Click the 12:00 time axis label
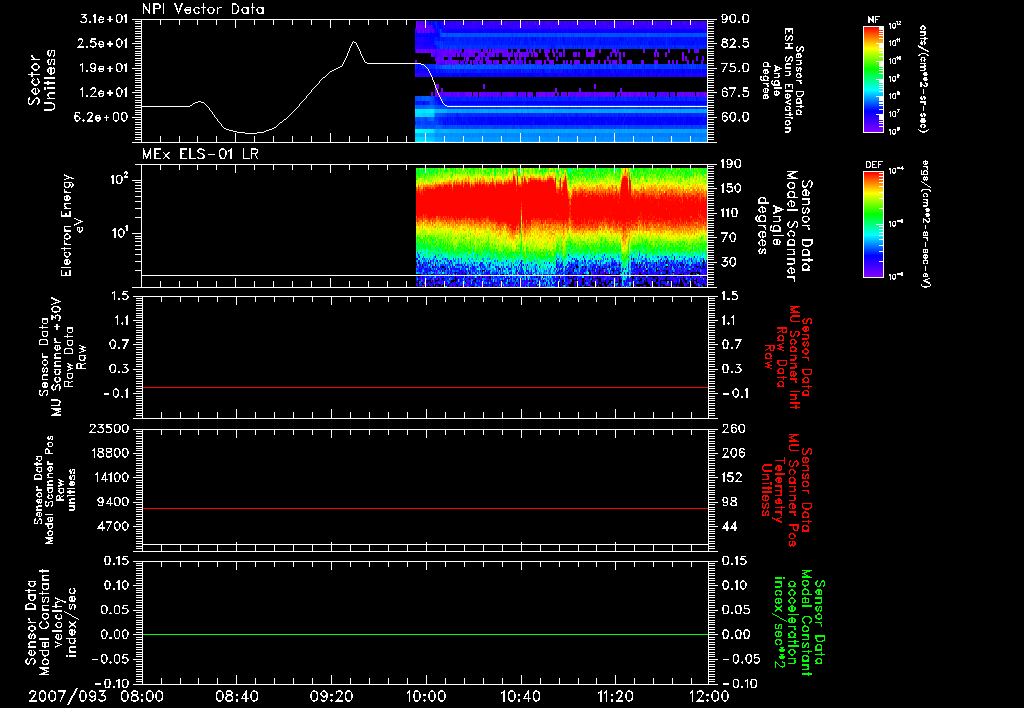The image size is (1024, 708). 709,696
